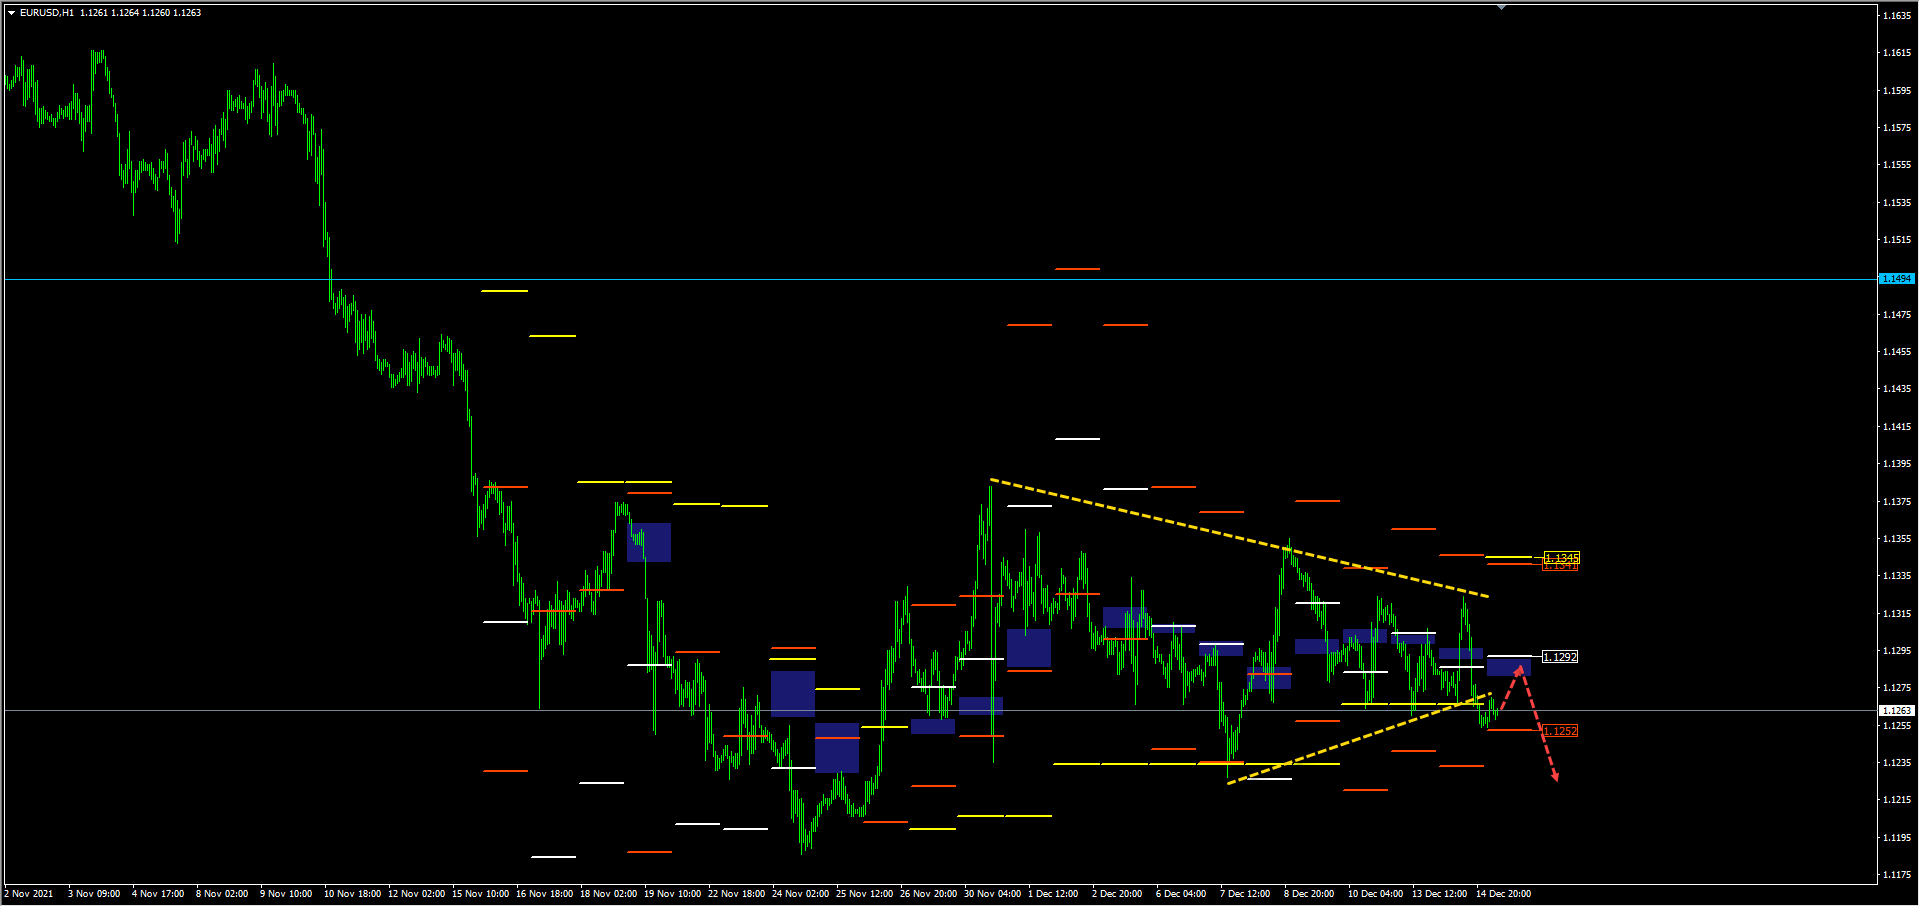This screenshot has width=1920, height=907.
Task: Click the 30 Nov 04:00 time label
Action: tap(992, 894)
